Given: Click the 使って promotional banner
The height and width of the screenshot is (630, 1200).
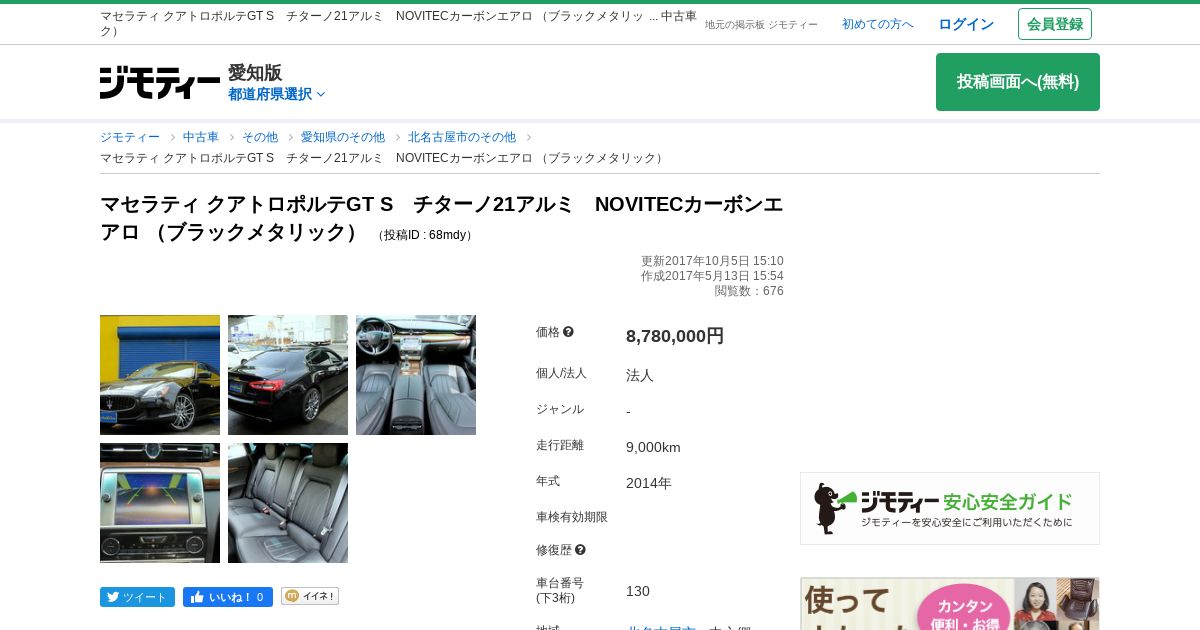Looking at the screenshot, I should (x=950, y=604).
